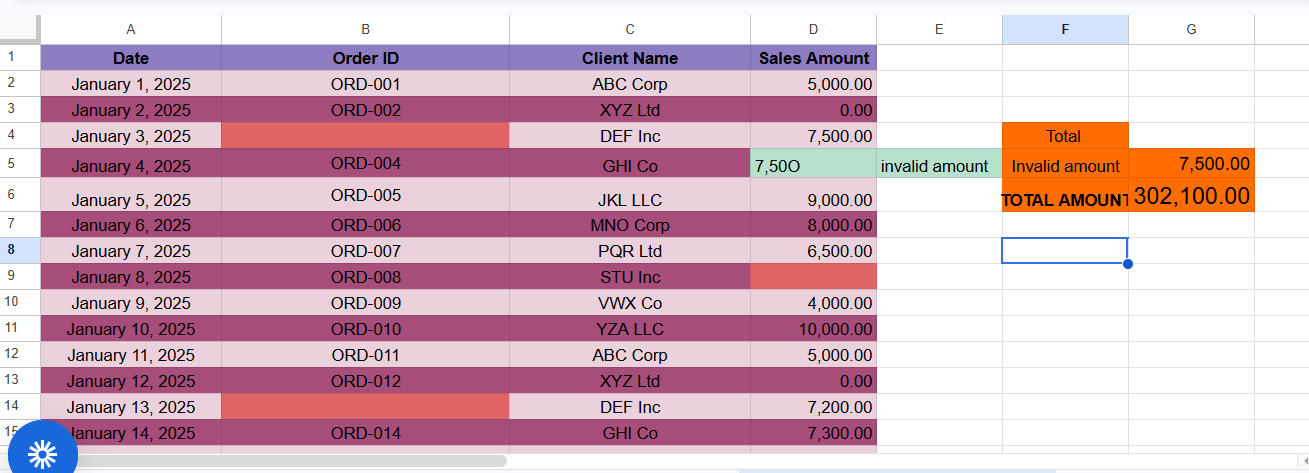Image resolution: width=1309 pixels, height=473 pixels.
Task: Select the empty red cell in row 9
Action: [813, 277]
